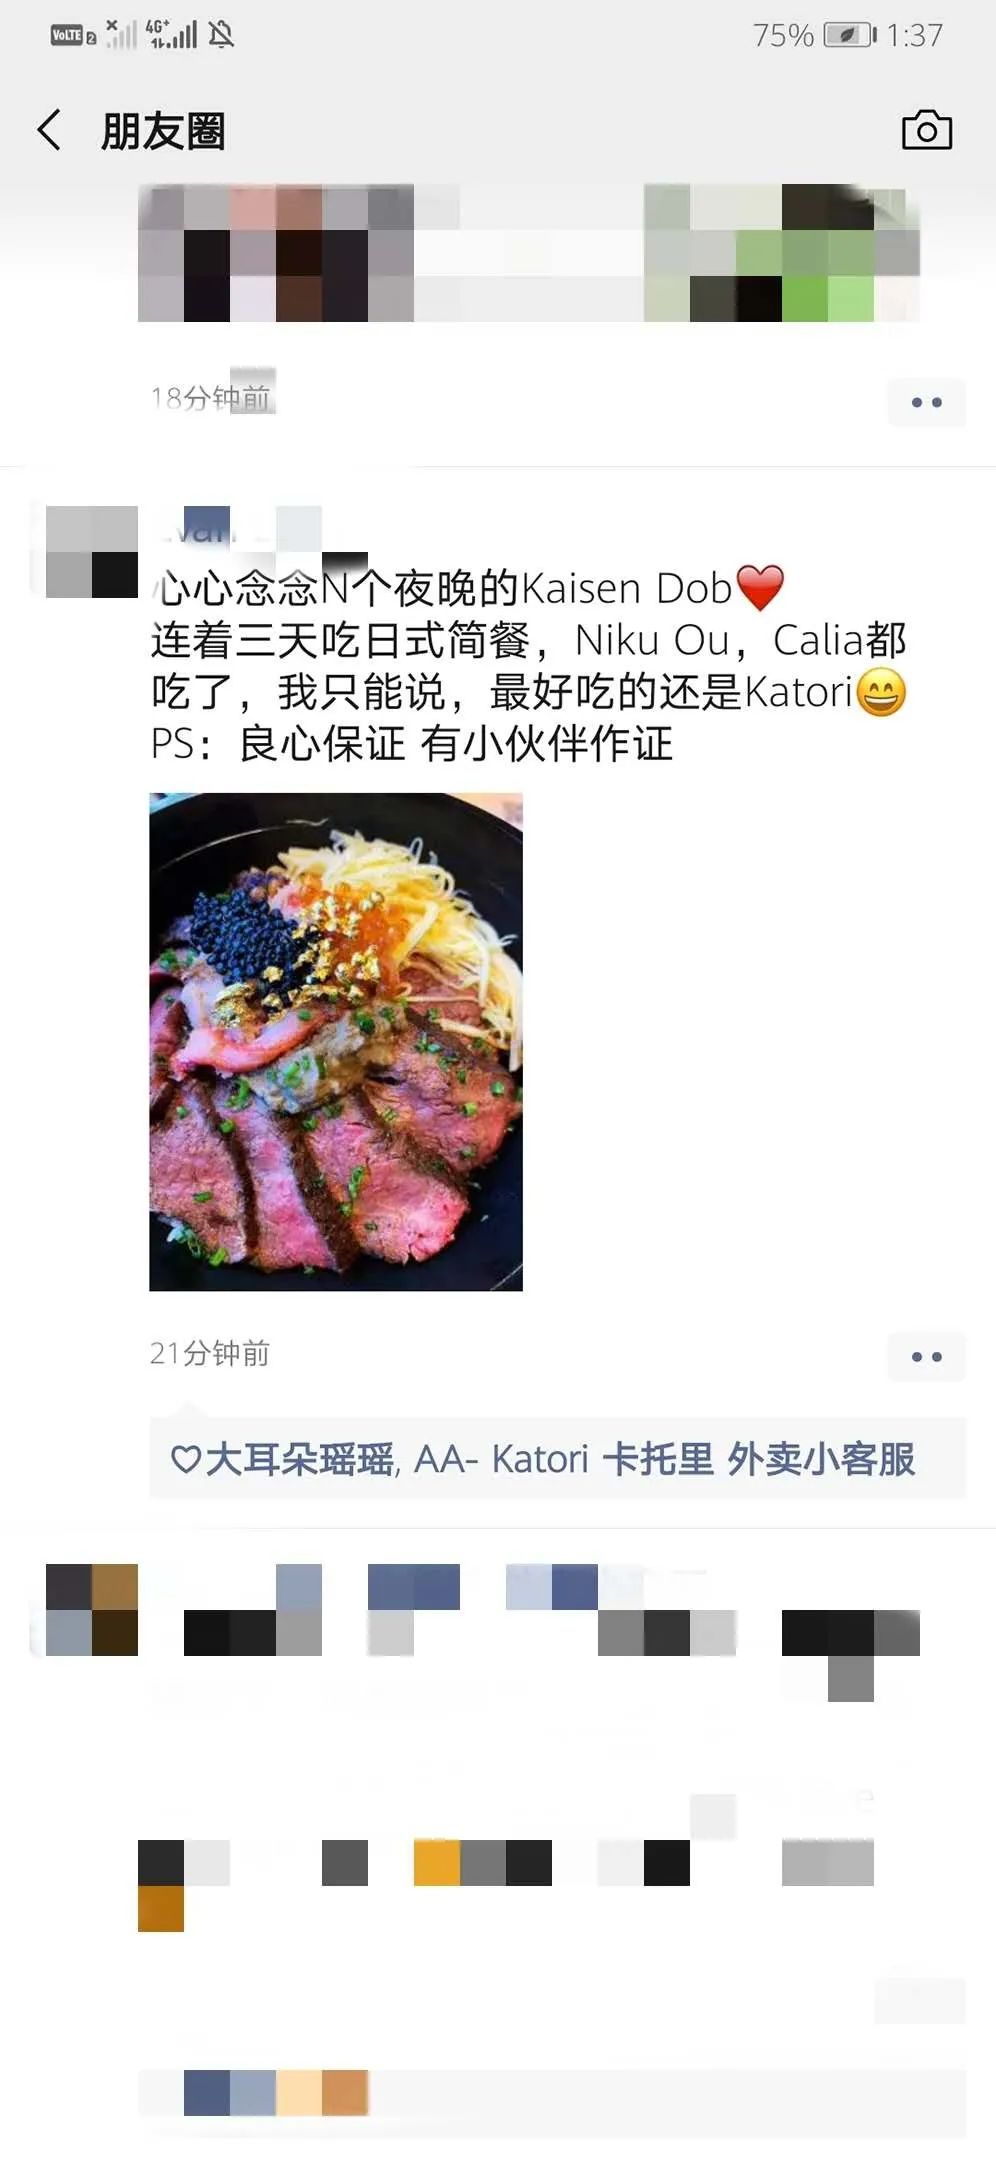
Task: Tap the avatar of the post below the likes
Action: pyautogui.click(x=92, y=1610)
